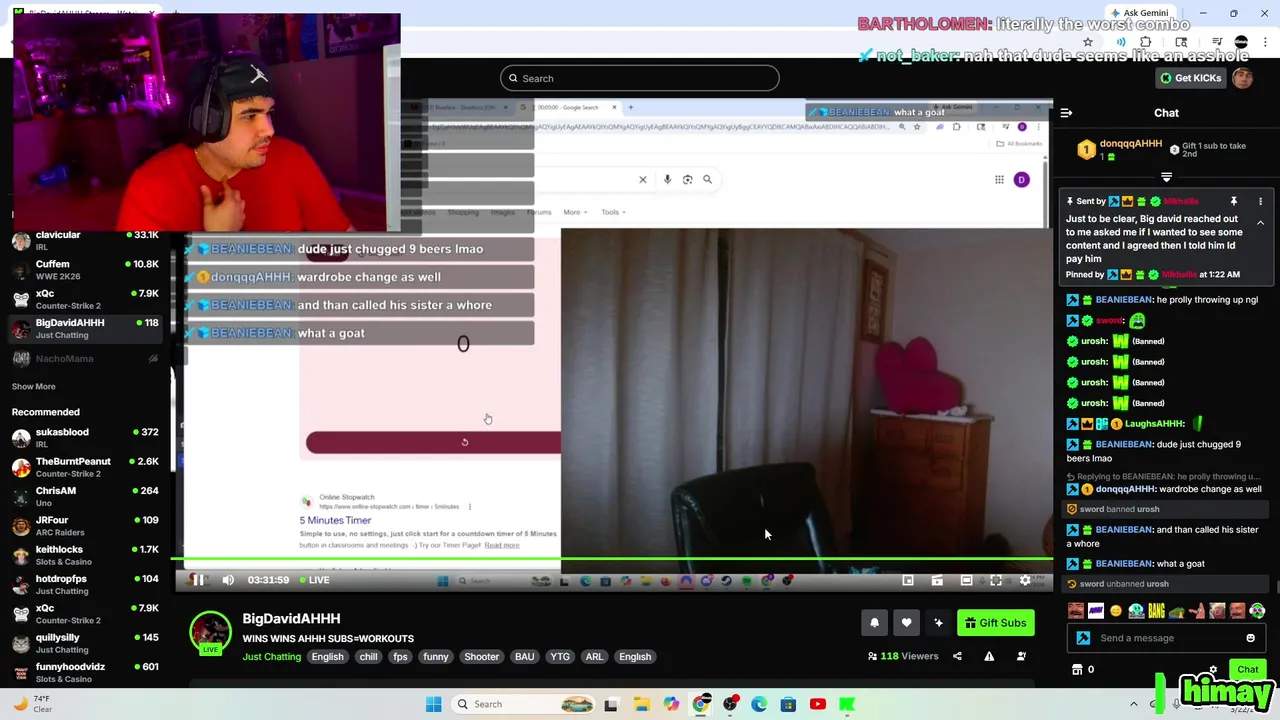Open chat settings gear icon

point(1213,670)
